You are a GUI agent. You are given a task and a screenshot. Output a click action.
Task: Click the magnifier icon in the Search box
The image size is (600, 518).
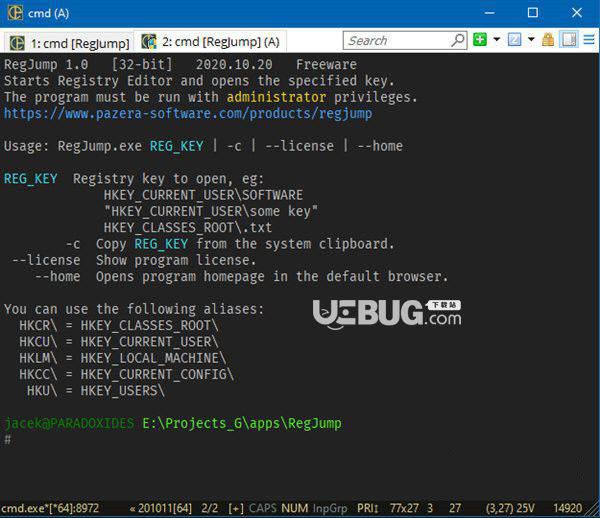click(x=458, y=40)
